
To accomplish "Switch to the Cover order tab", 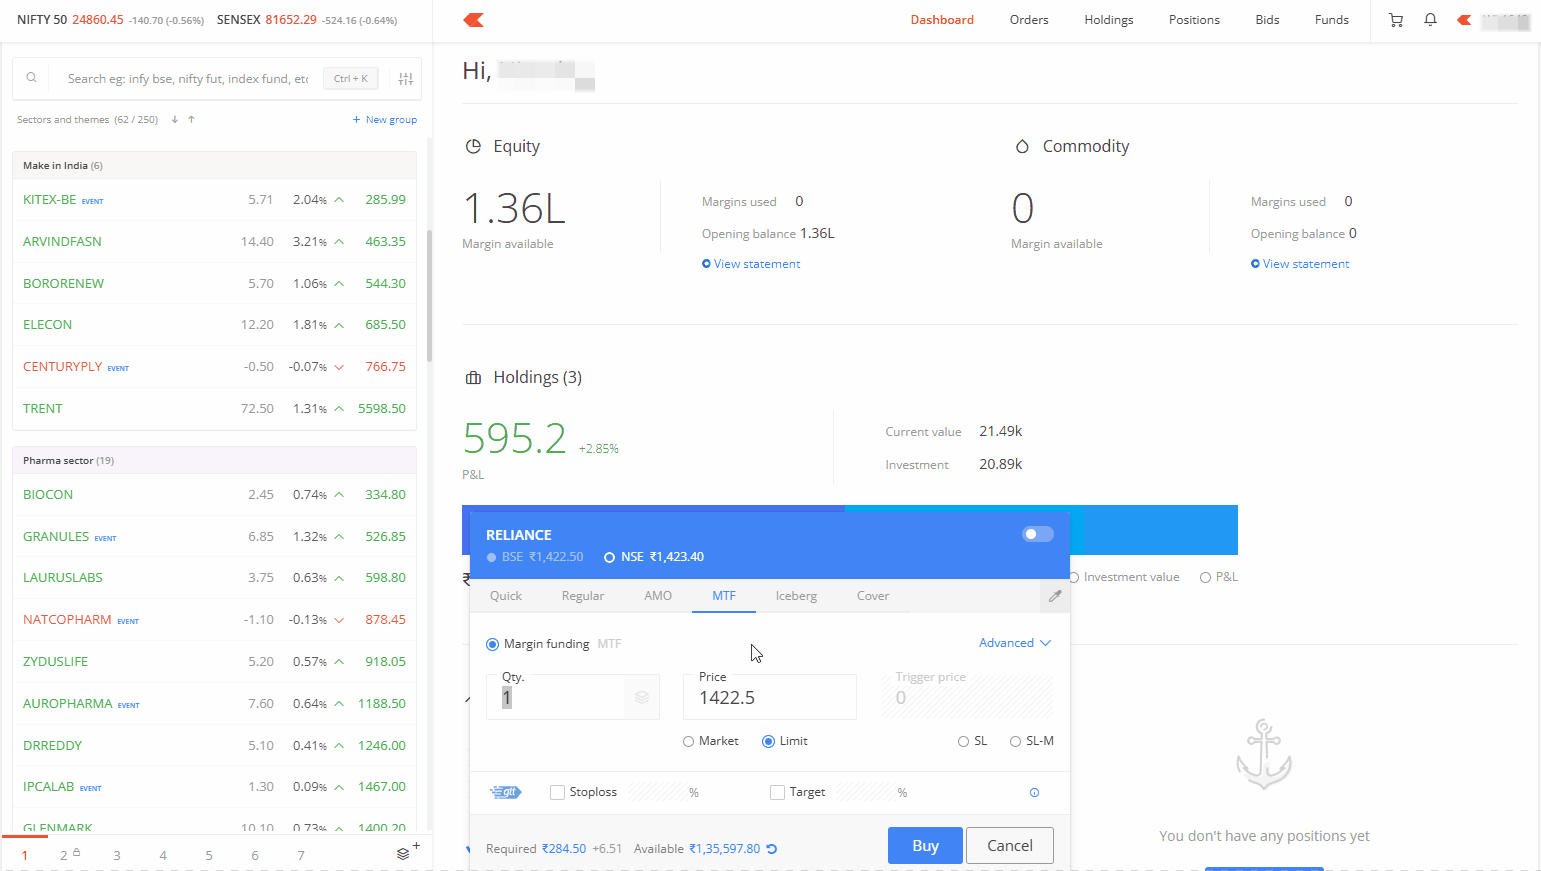I will (873, 596).
